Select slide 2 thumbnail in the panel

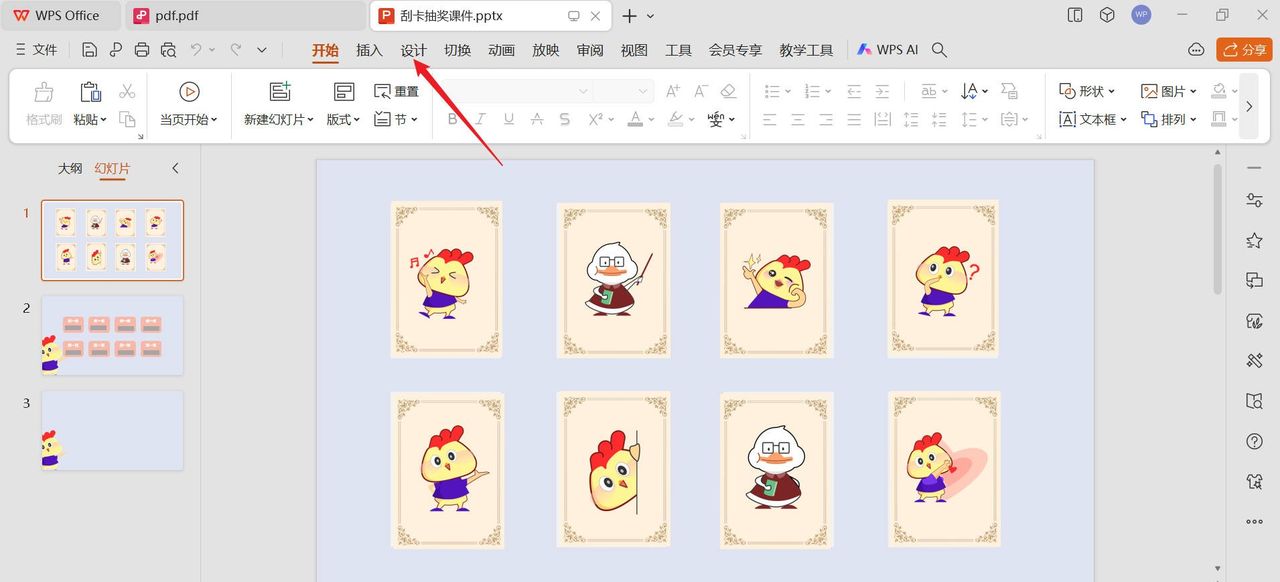point(112,335)
